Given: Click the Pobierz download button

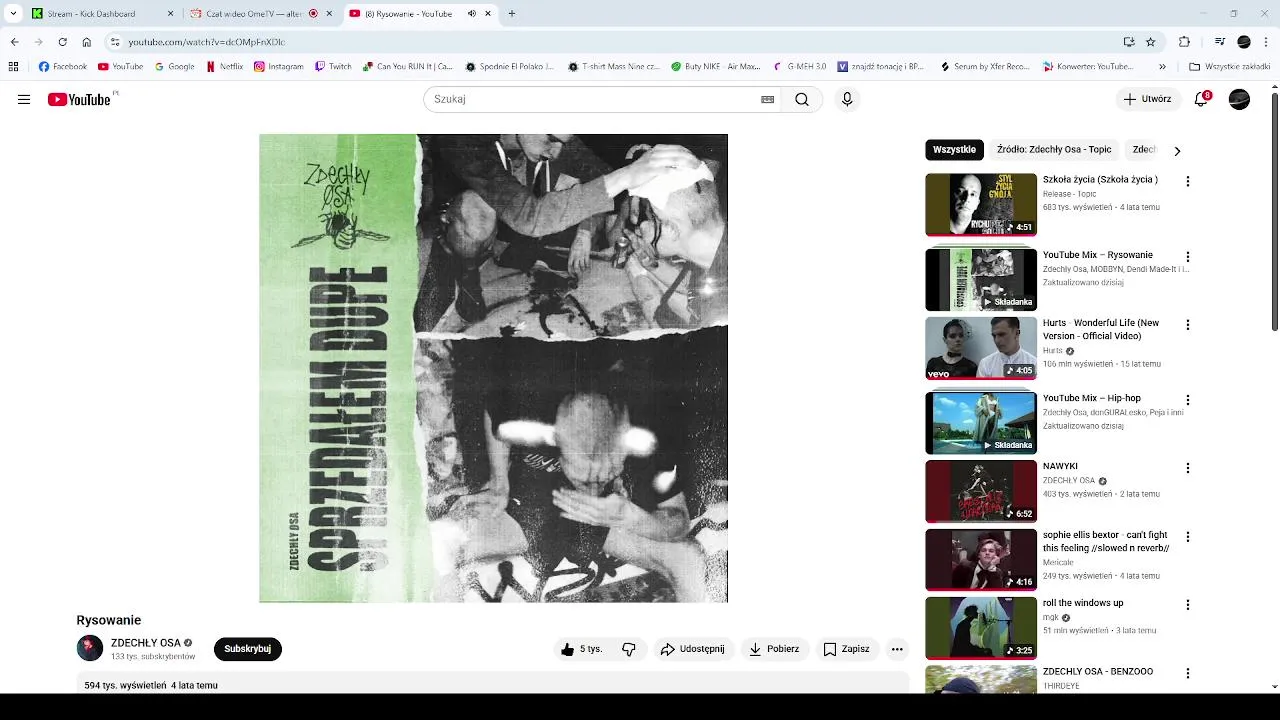Looking at the screenshot, I should tap(775, 649).
